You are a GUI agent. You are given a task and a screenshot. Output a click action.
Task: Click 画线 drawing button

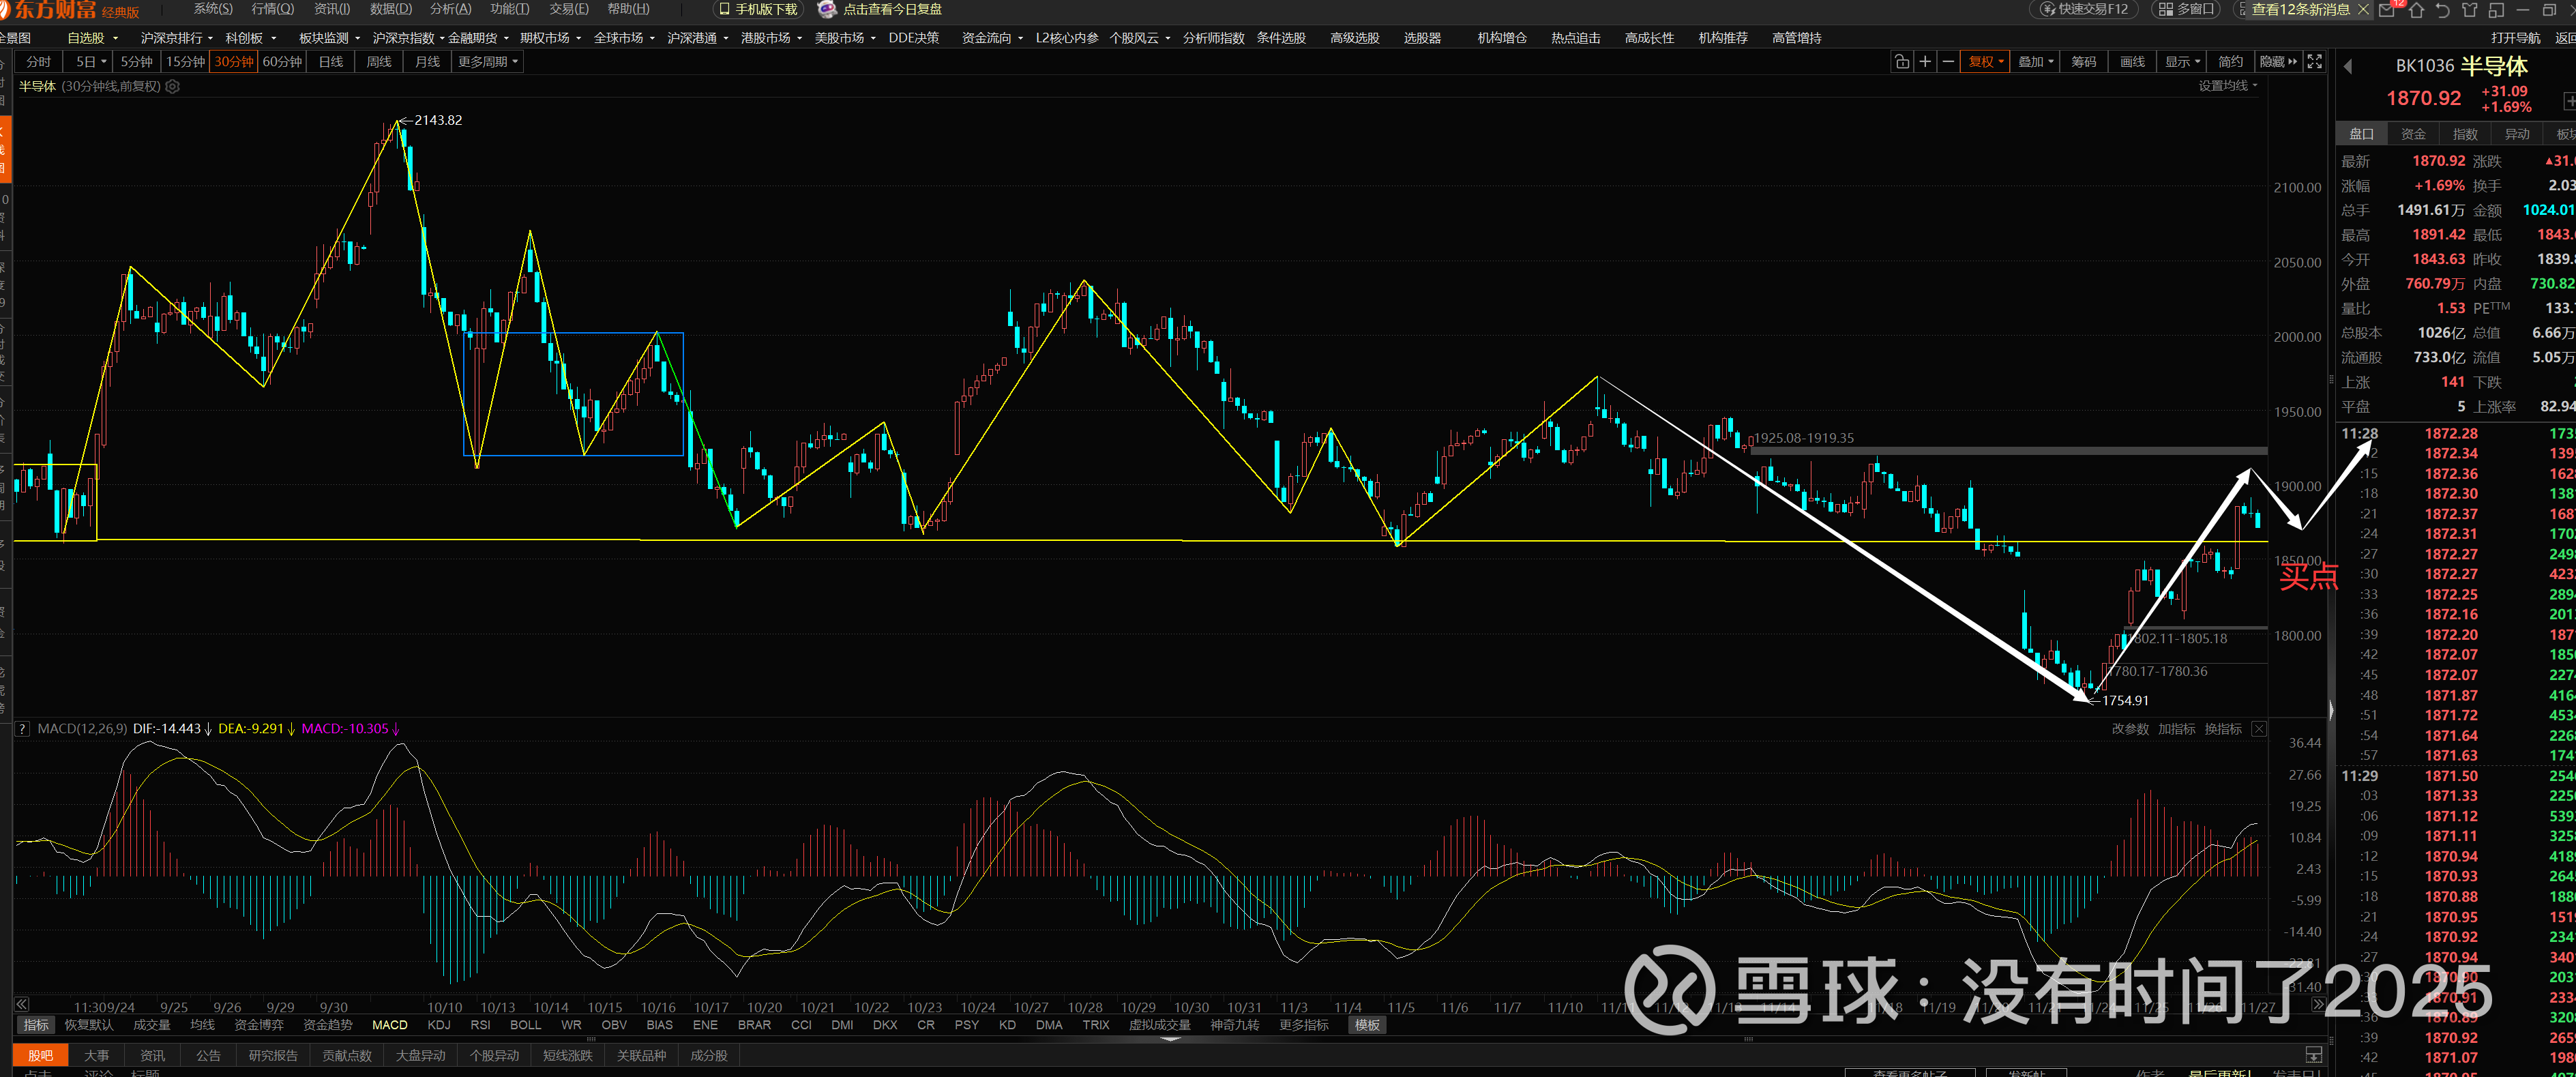click(2132, 62)
